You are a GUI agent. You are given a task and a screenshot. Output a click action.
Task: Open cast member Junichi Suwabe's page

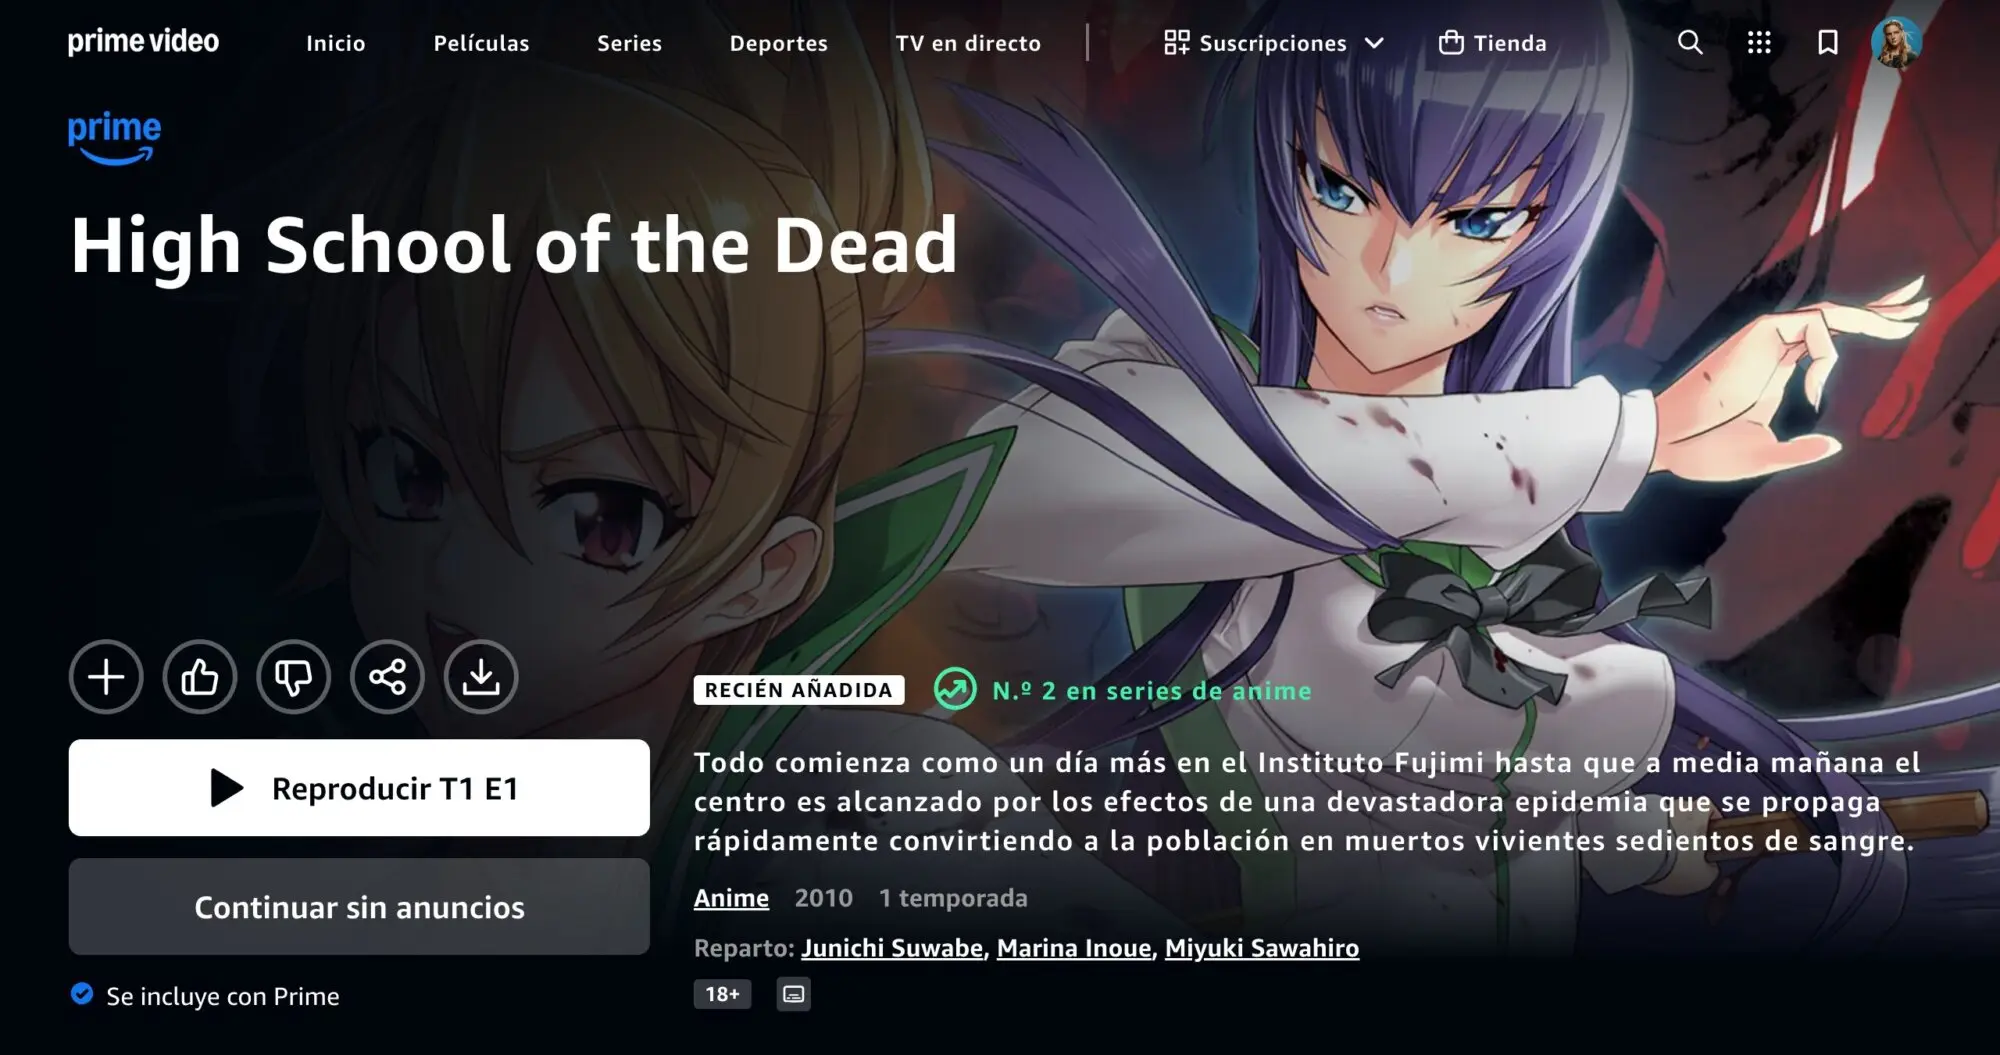pos(892,948)
